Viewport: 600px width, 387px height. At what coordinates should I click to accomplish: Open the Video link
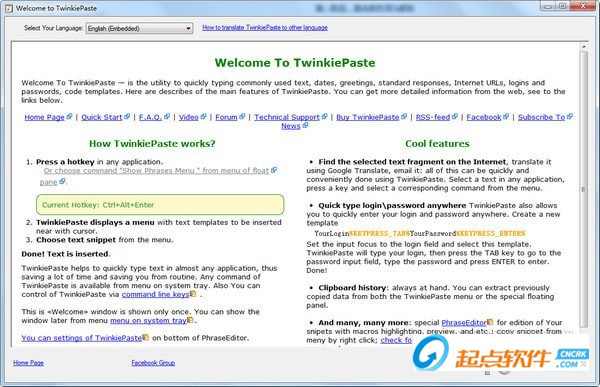tap(189, 117)
